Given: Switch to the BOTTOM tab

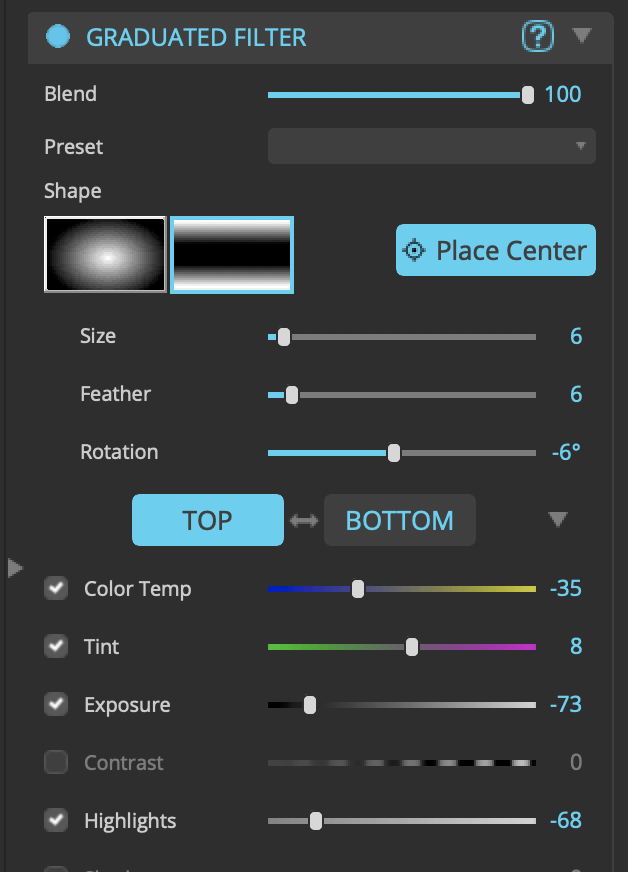Looking at the screenshot, I should [x=399, y=520].
